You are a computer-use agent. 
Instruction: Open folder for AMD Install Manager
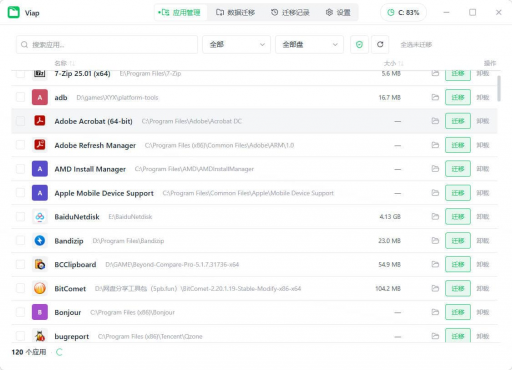point(435,169)
